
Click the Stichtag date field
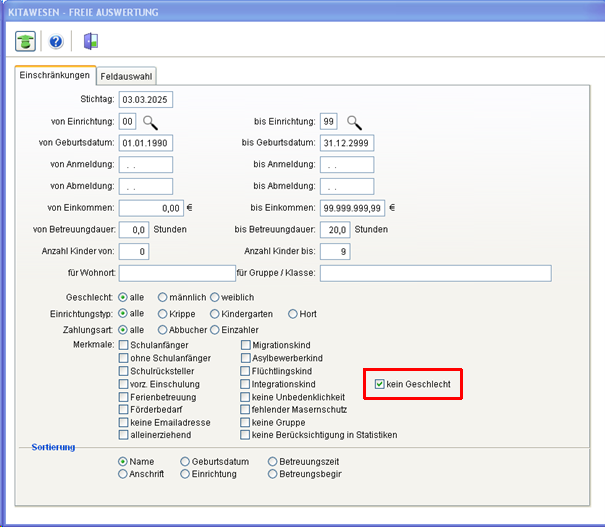(146, 100)
